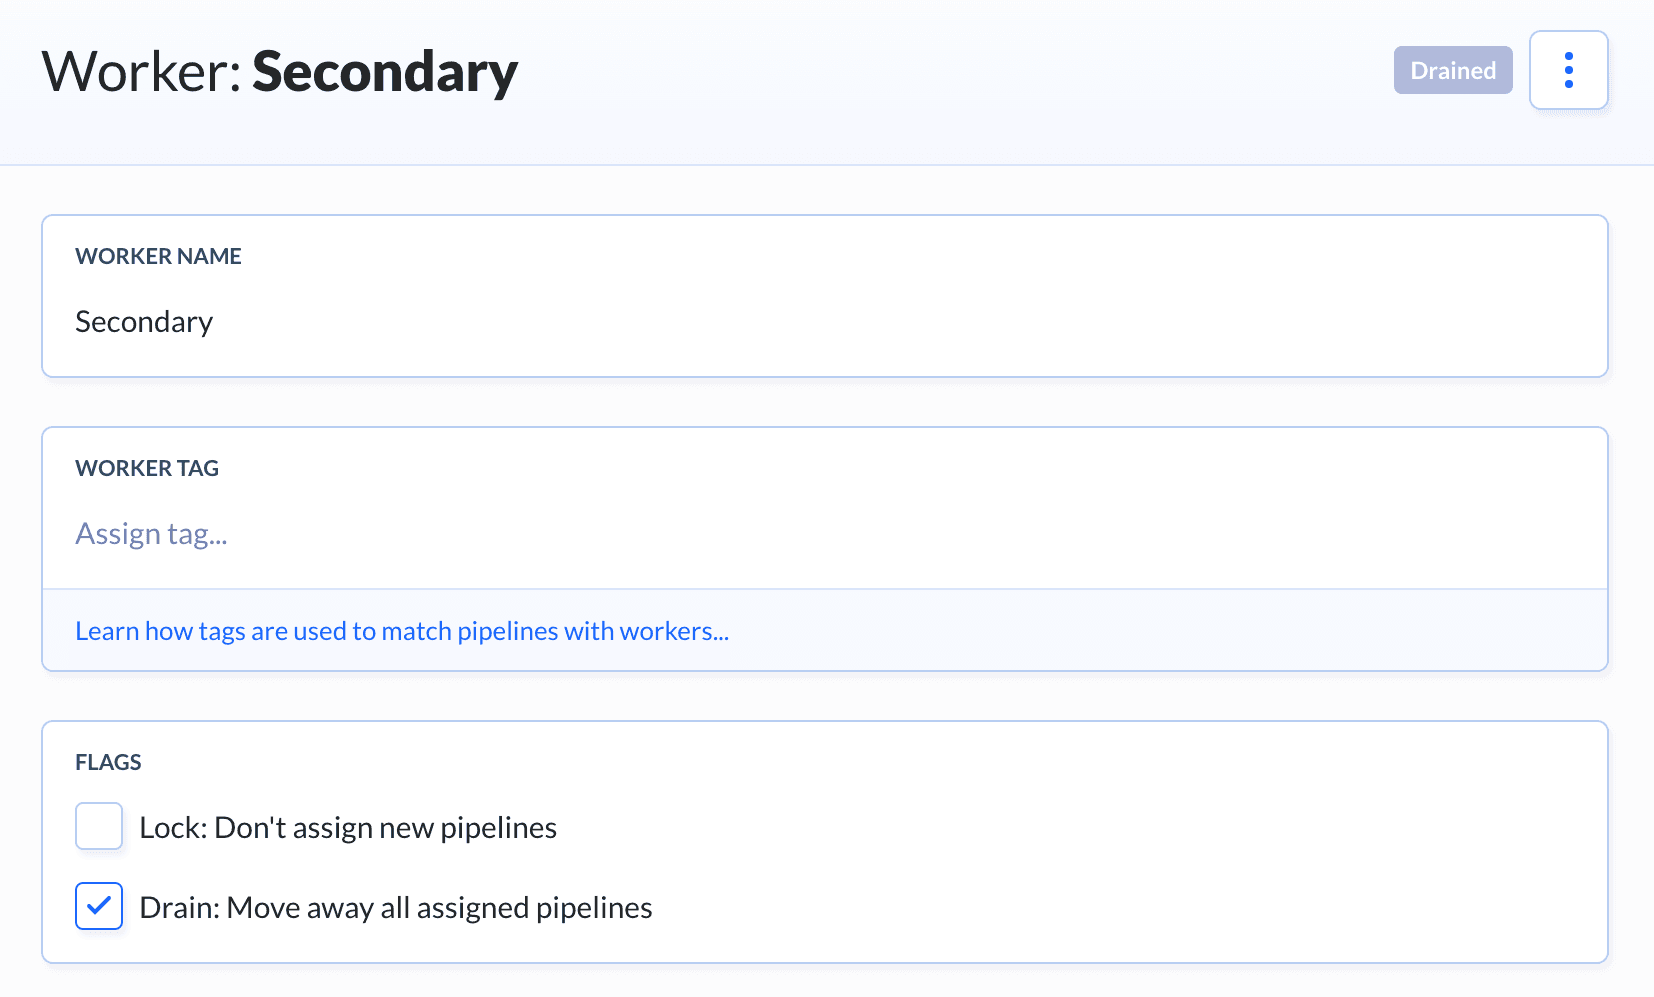This screenshot has width=1654, height=997.
Task: Click the Drained status badge
Action: tap(1452, 70)
